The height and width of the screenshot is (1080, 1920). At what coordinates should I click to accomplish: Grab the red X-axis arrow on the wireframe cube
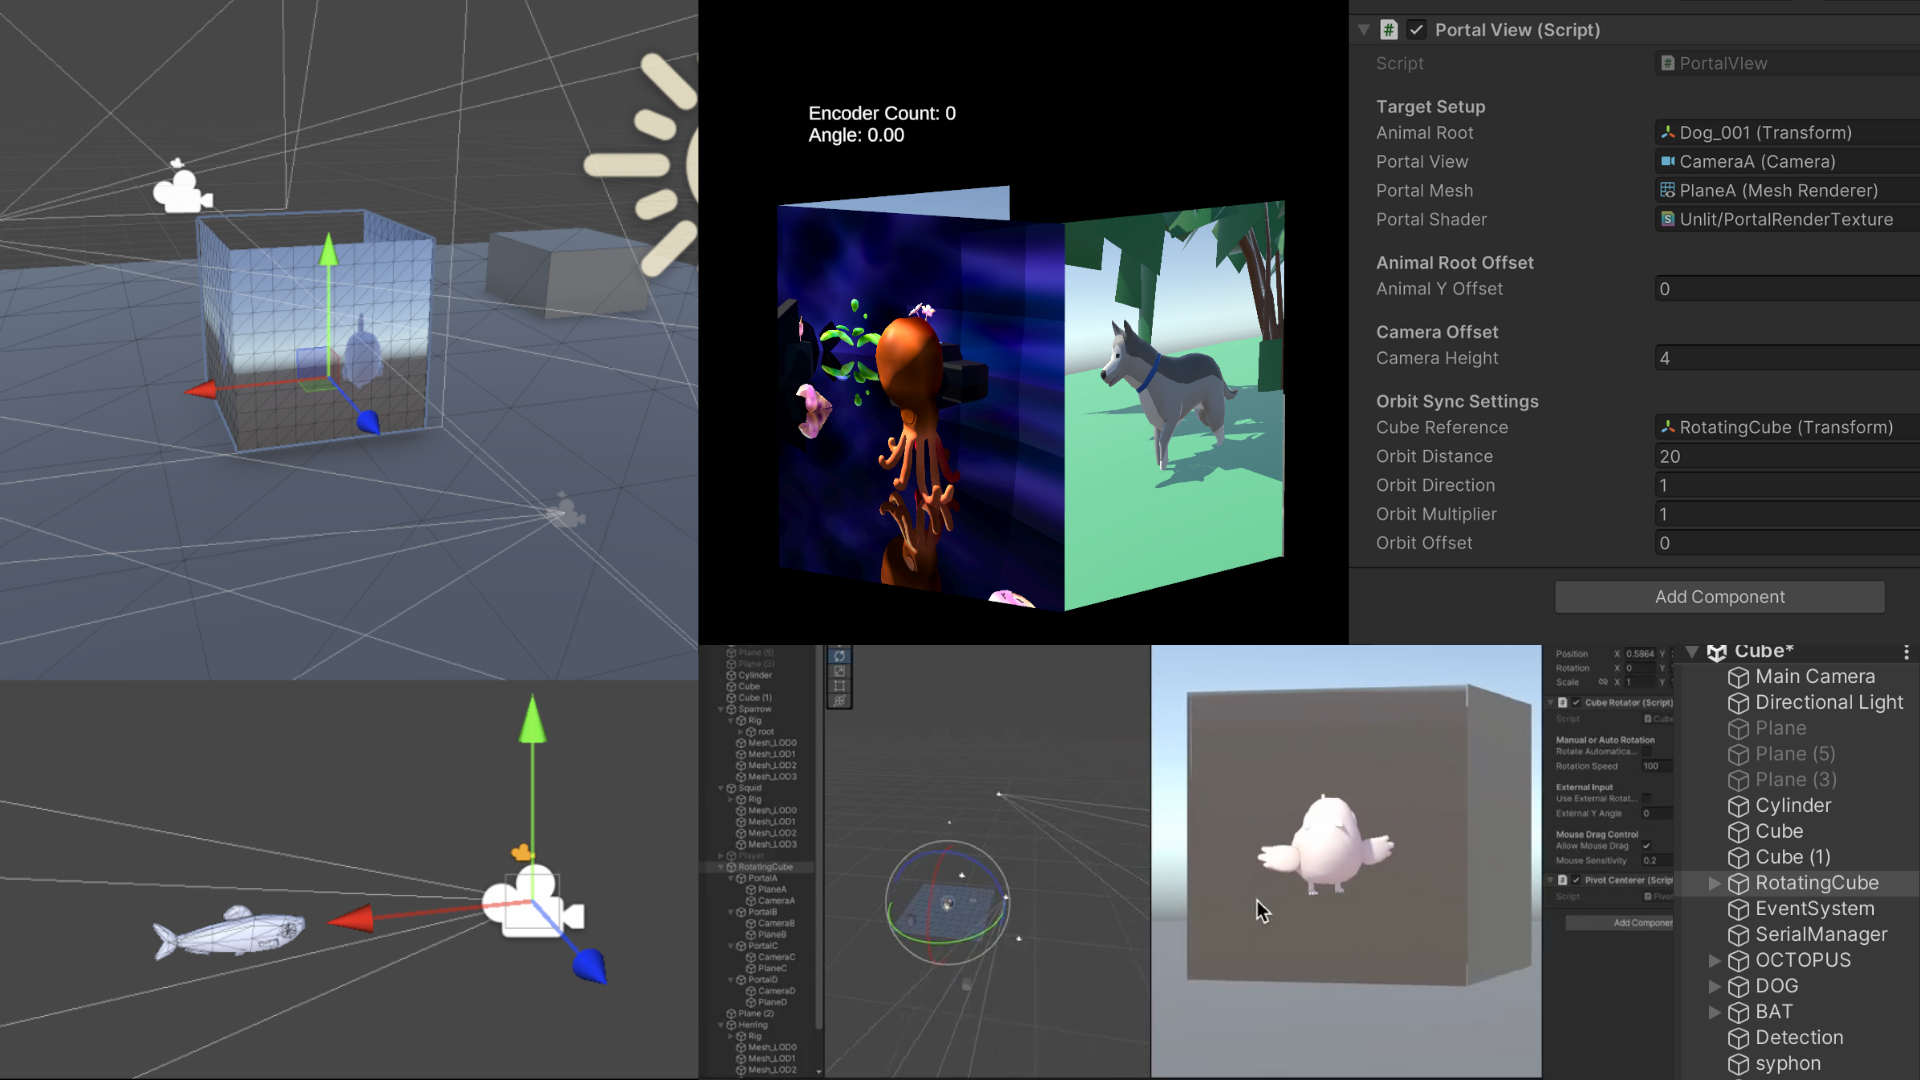[201, 390]
